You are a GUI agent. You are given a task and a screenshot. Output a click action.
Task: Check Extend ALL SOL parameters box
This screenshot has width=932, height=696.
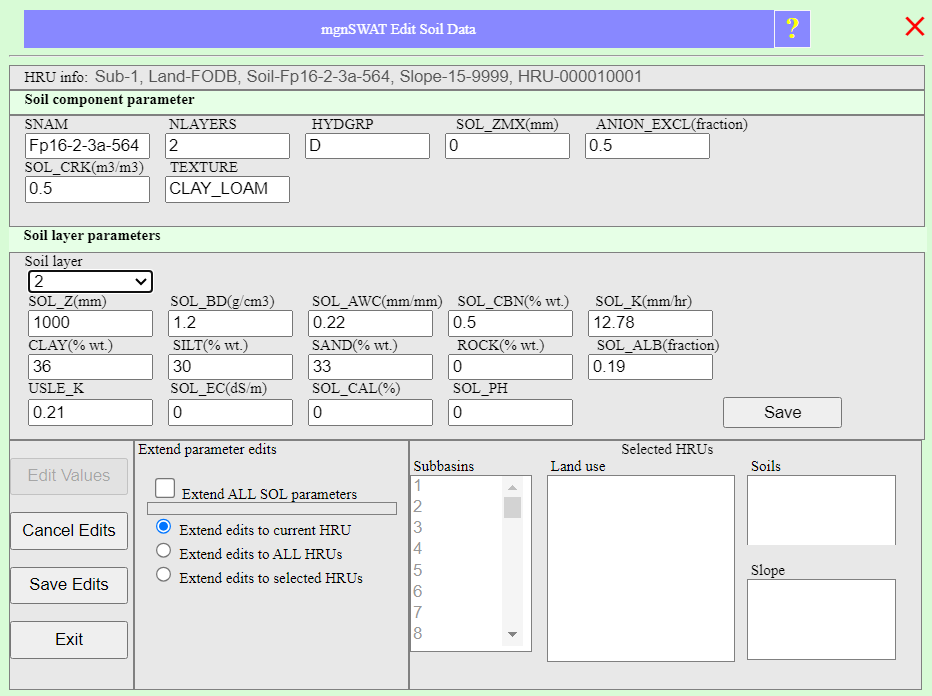pyautogui.click(x=165, y=488)
